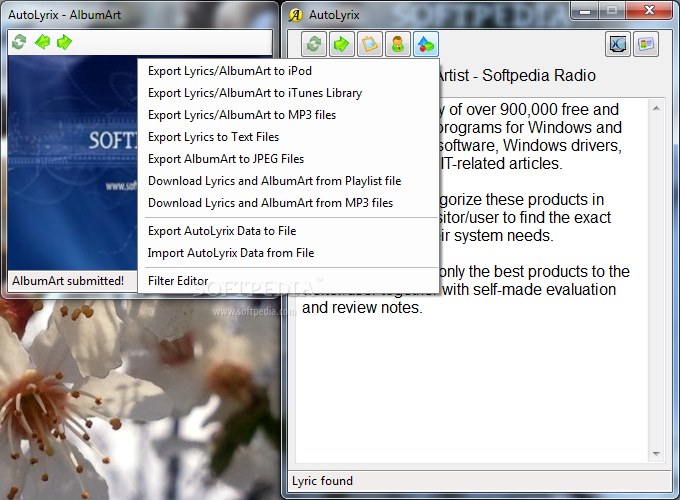Minimize the AutoLyrix window
This screenshot has width=680, height=500.
(x=585, y=11)
